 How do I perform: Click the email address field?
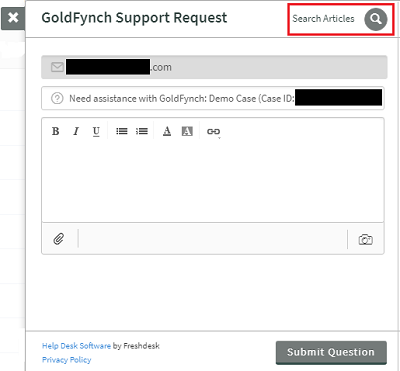[214, 67]
